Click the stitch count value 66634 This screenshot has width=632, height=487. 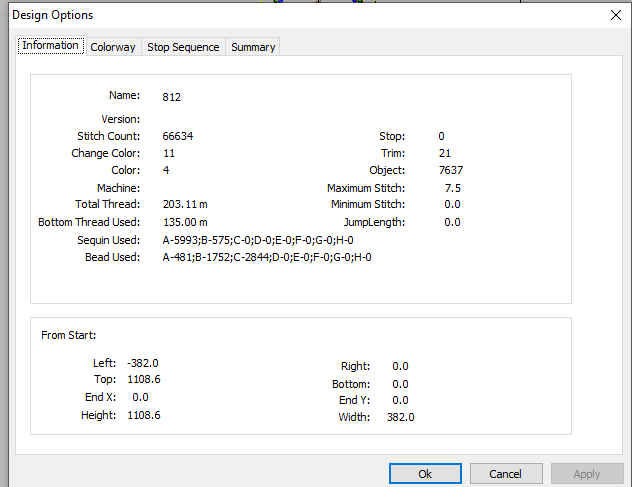[178, 136]
